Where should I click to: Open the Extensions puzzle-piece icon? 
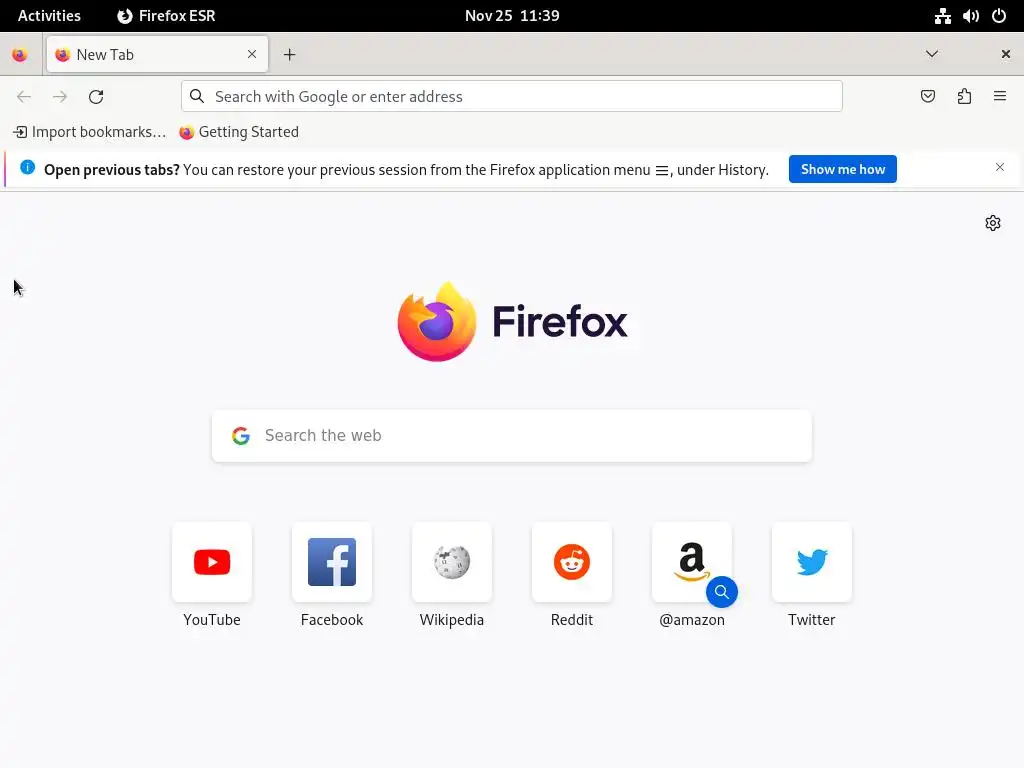click(x=964, y=96)
